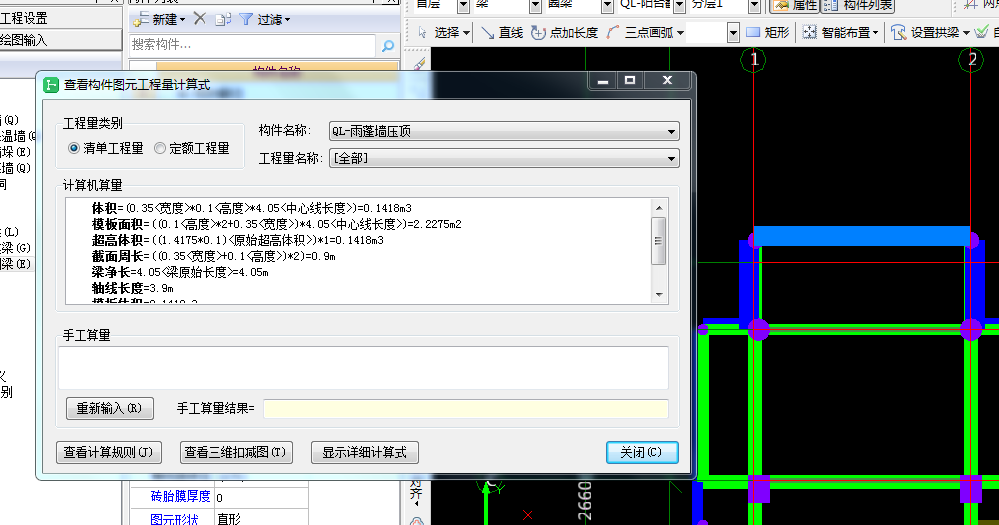
Task: Open the 绘图输入 panel tab
Action: pos(61,40)
